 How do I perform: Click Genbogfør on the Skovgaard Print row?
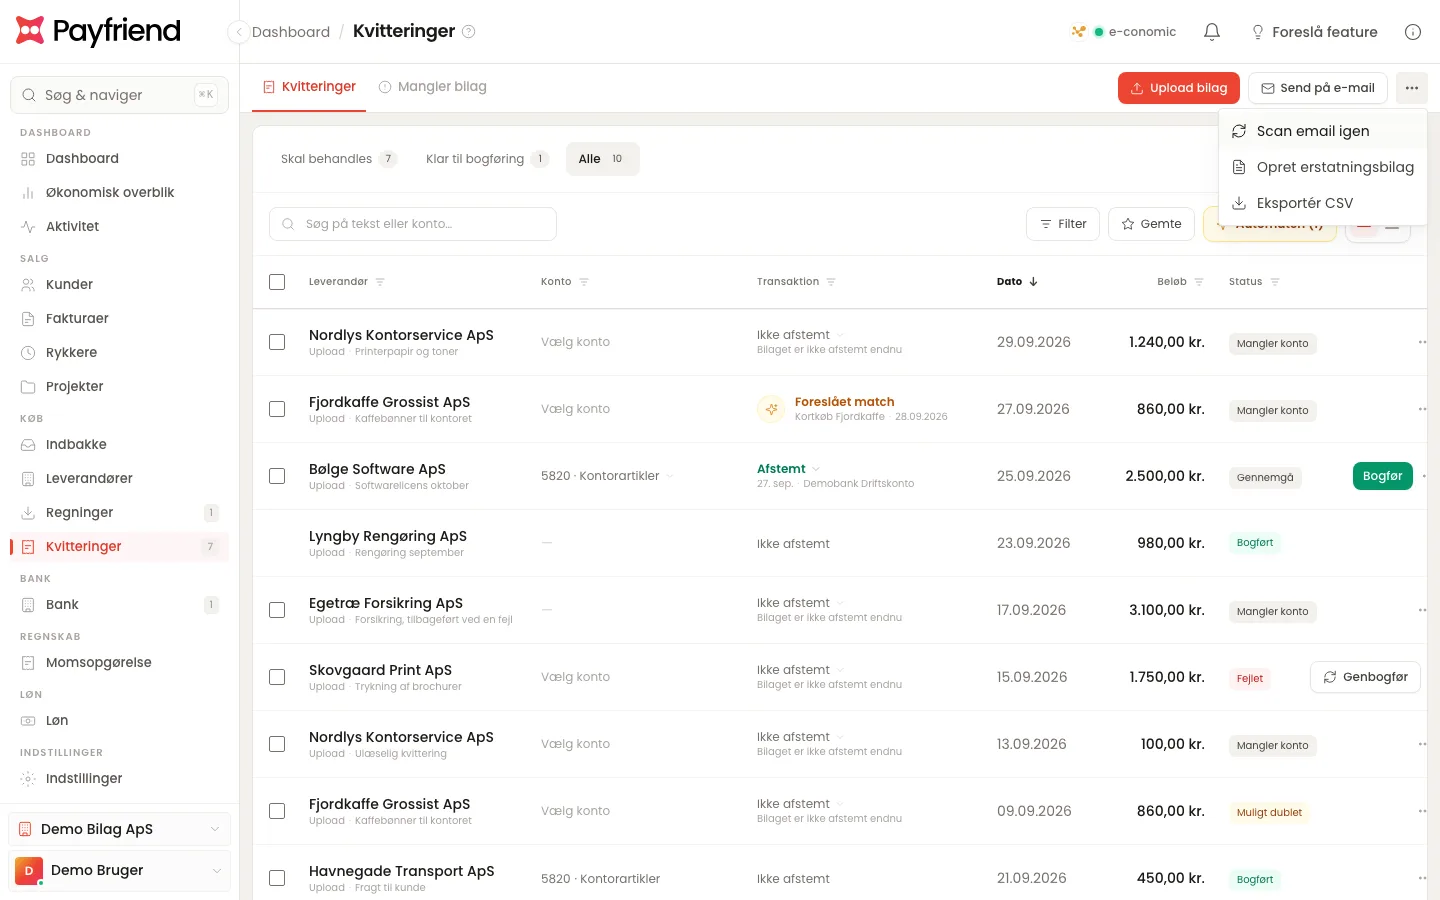tap(1365, 677)
